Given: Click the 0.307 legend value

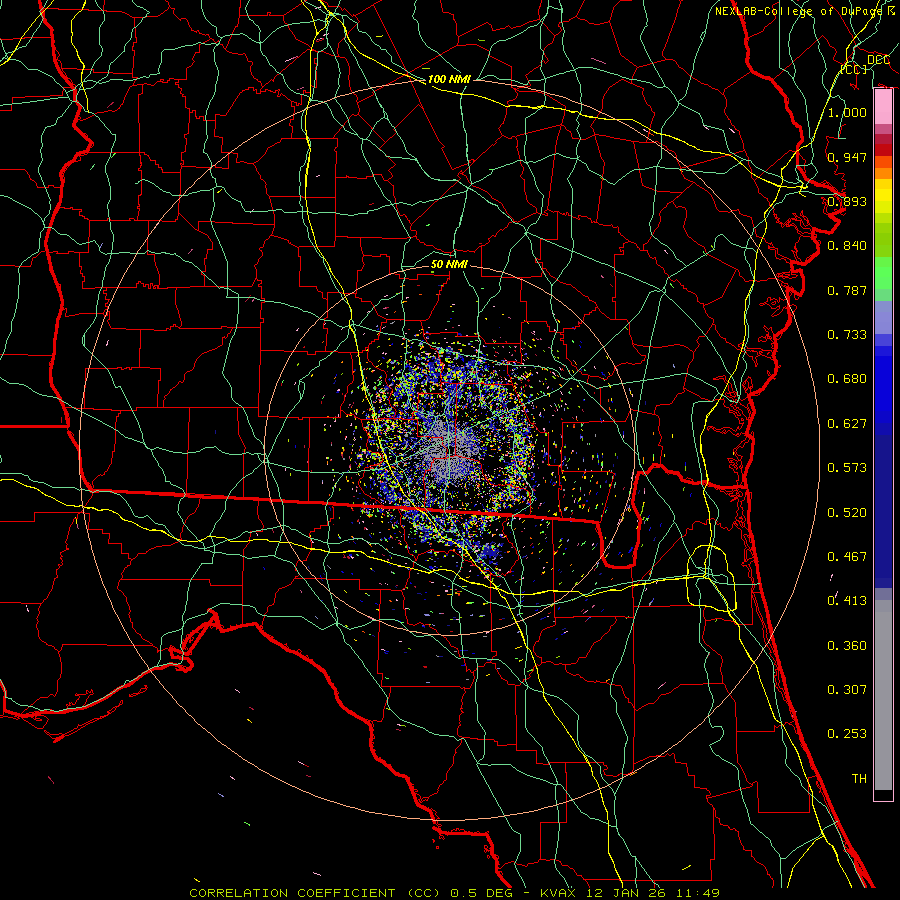Looking at the screenshot, I should [847, 690].
